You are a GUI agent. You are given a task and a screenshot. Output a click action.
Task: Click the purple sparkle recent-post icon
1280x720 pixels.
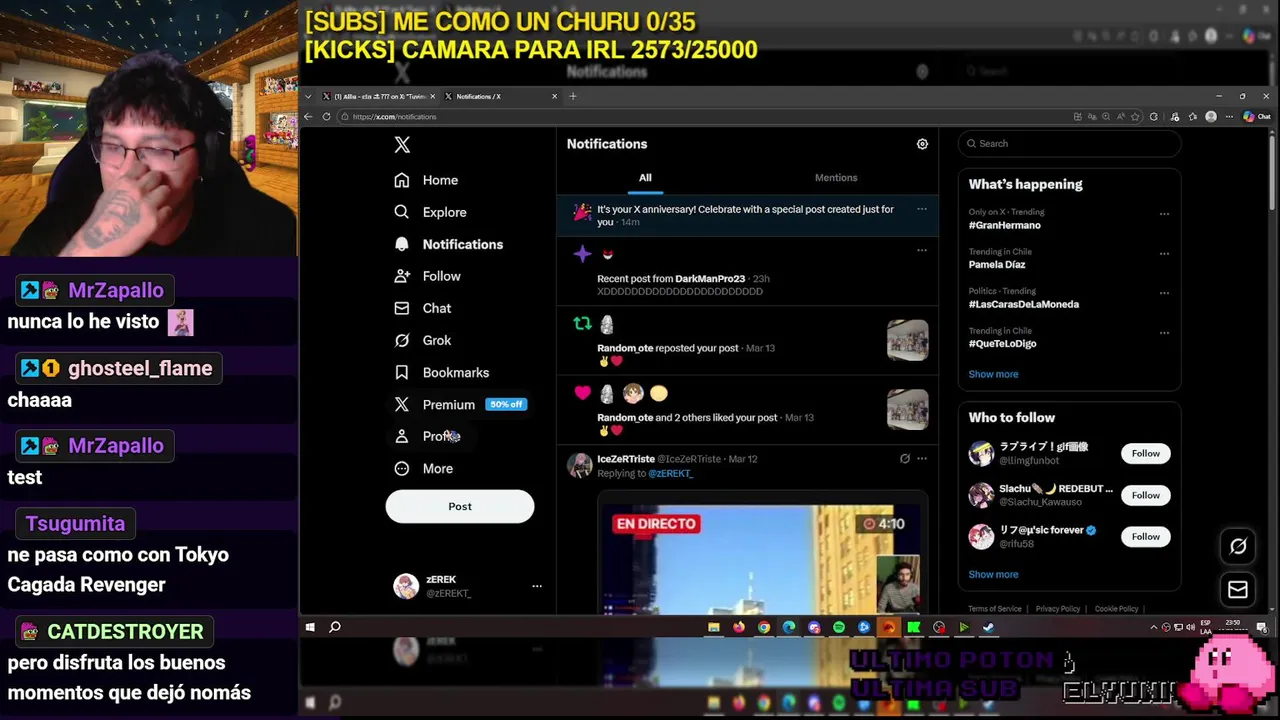(x=582, y=254)
